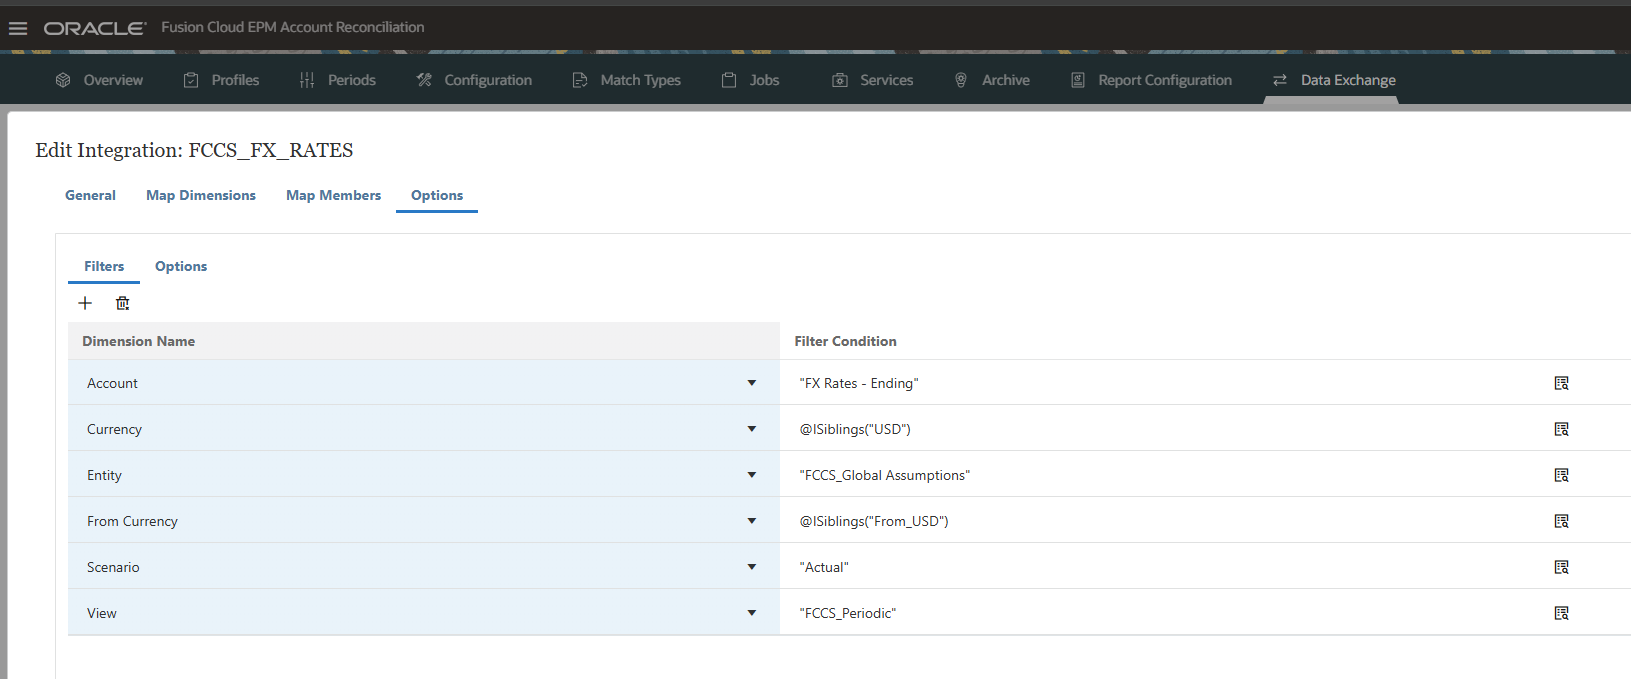This screenshot has width=1631, height=679.
Task: Click the Data Exchange arrows icon
Action: (1280, 80)
